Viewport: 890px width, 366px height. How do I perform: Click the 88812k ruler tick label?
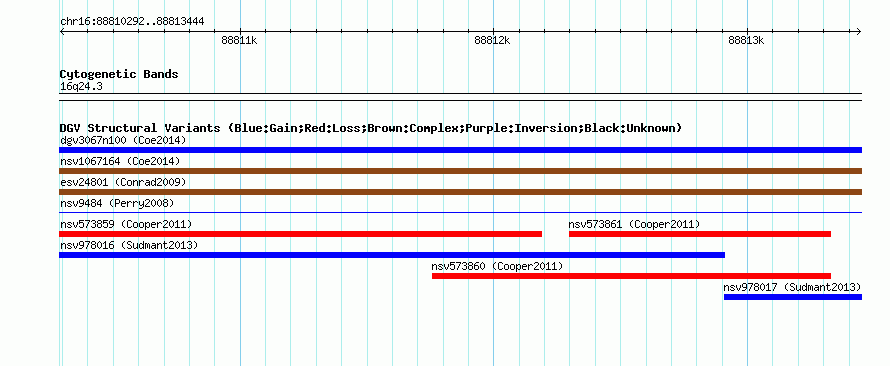tap(493, 40)
